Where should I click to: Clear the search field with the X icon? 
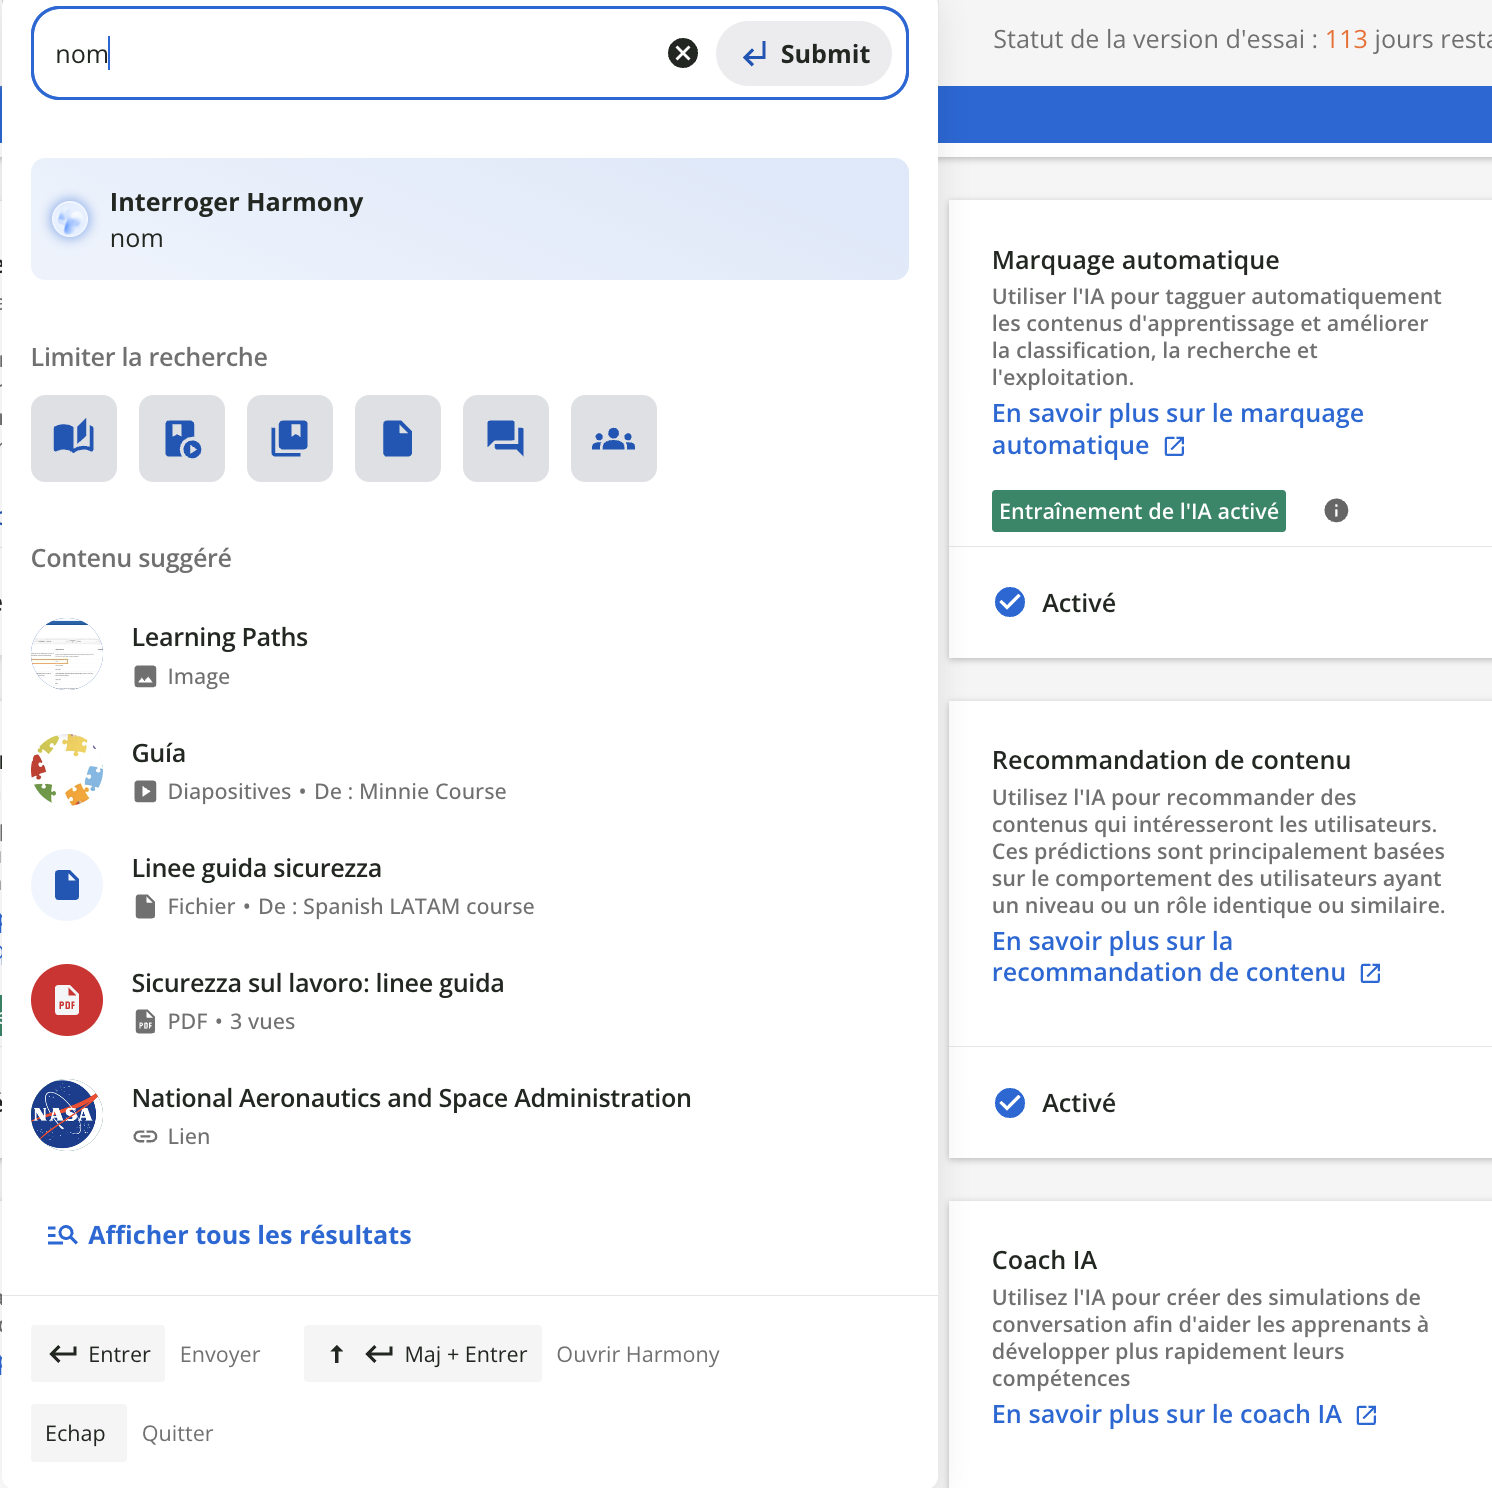[x=683, y=53]
